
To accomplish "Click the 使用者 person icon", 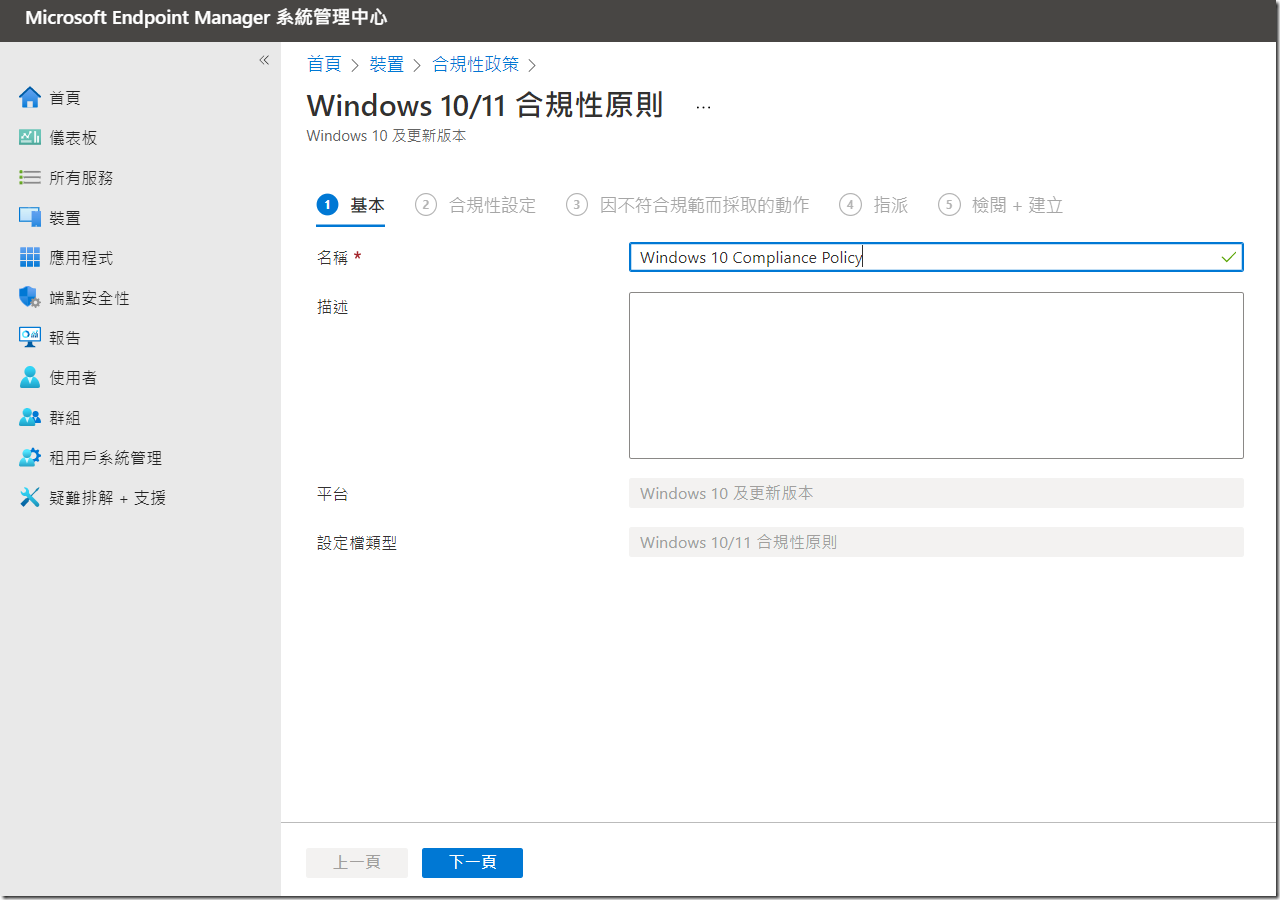I will [30, 378].
